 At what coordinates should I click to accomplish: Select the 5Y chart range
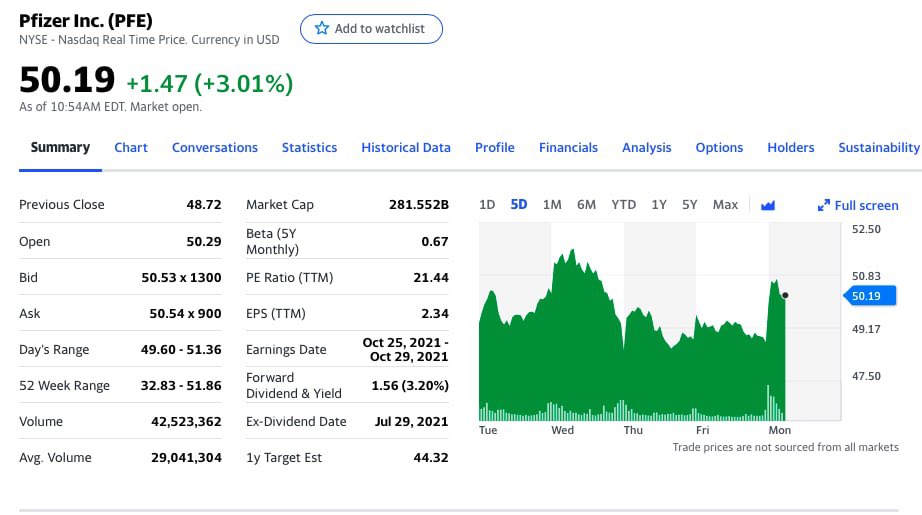point(689,205)
